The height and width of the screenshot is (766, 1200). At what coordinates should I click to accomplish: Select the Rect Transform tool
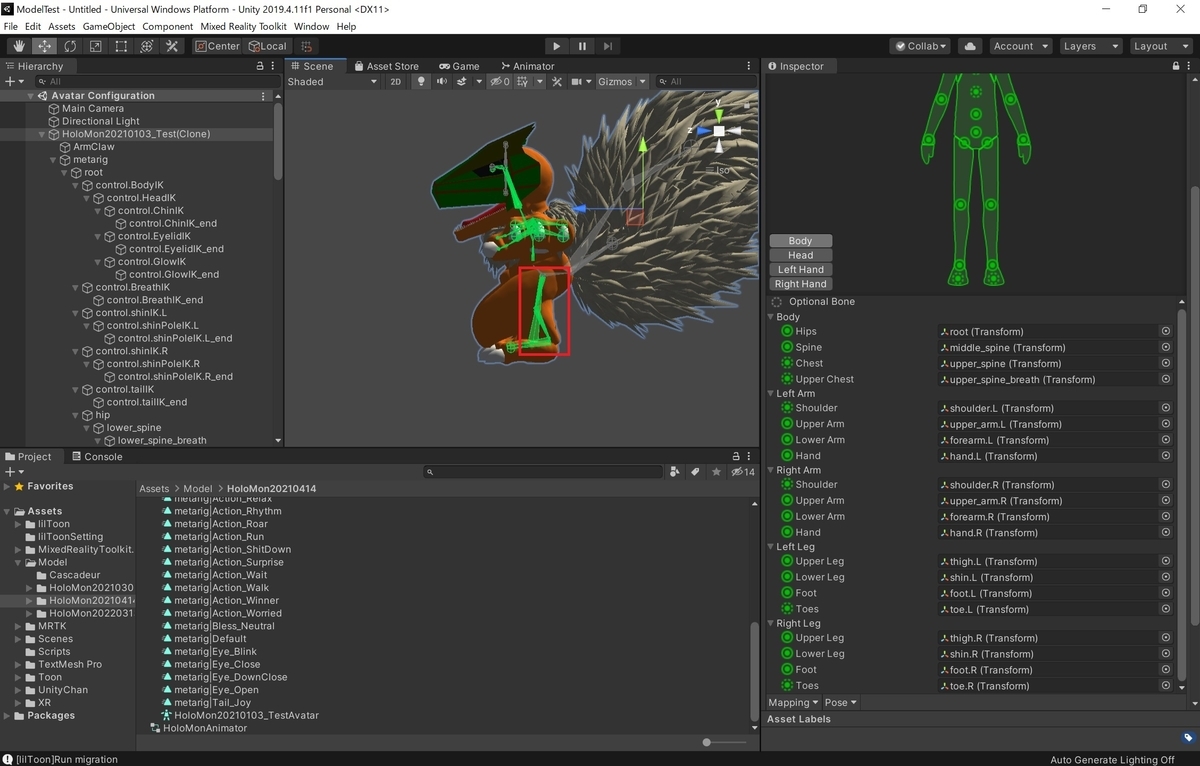click(x=121, y=46)
